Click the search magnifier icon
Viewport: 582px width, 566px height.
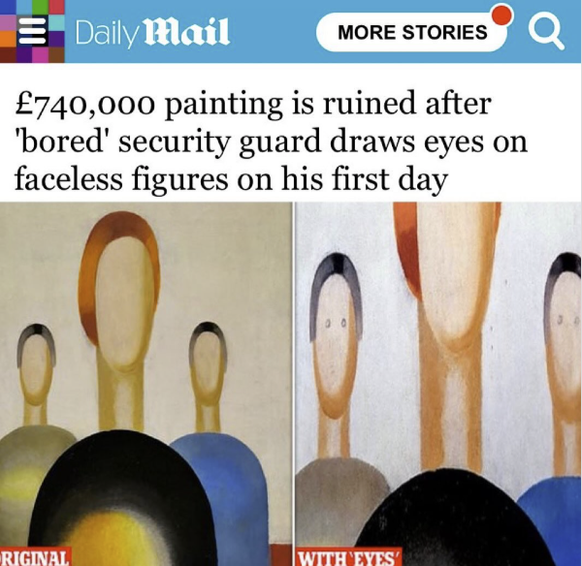pyautogui.click(x=546, y=32)
